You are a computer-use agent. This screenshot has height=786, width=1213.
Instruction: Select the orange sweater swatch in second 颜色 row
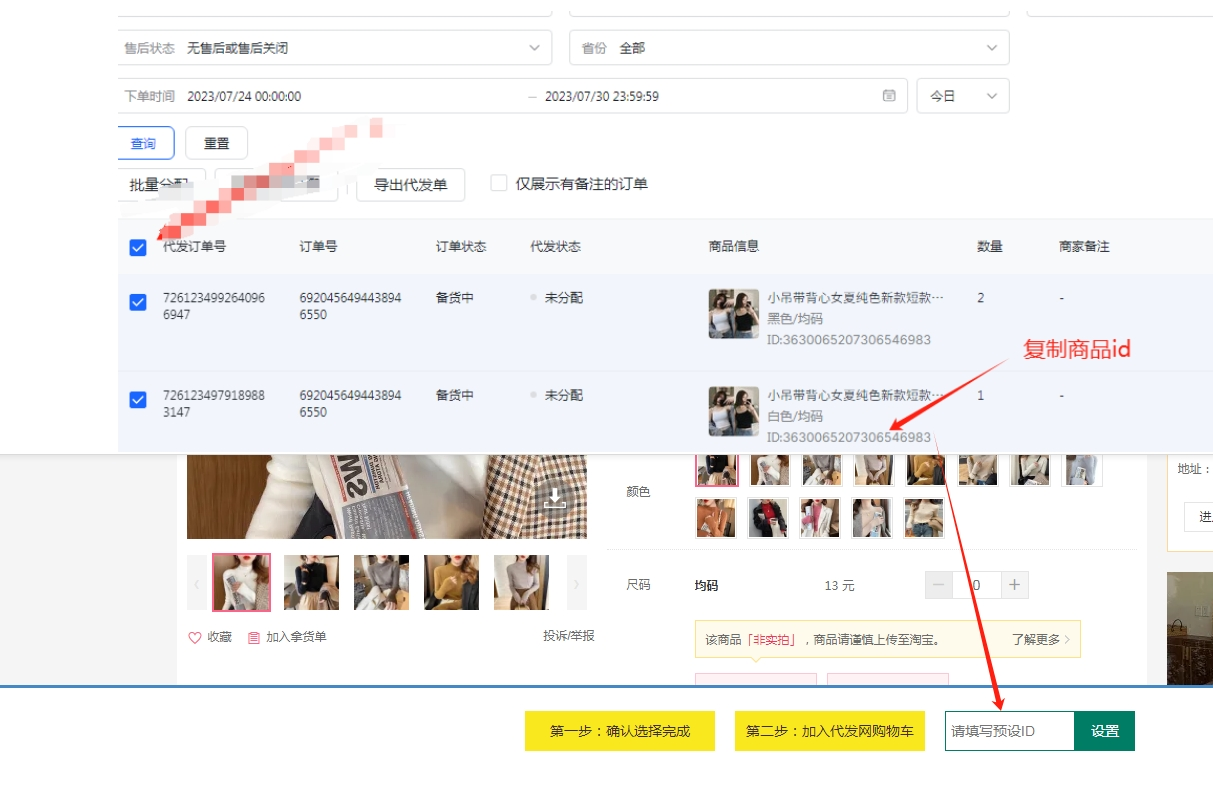pos(717,518)
